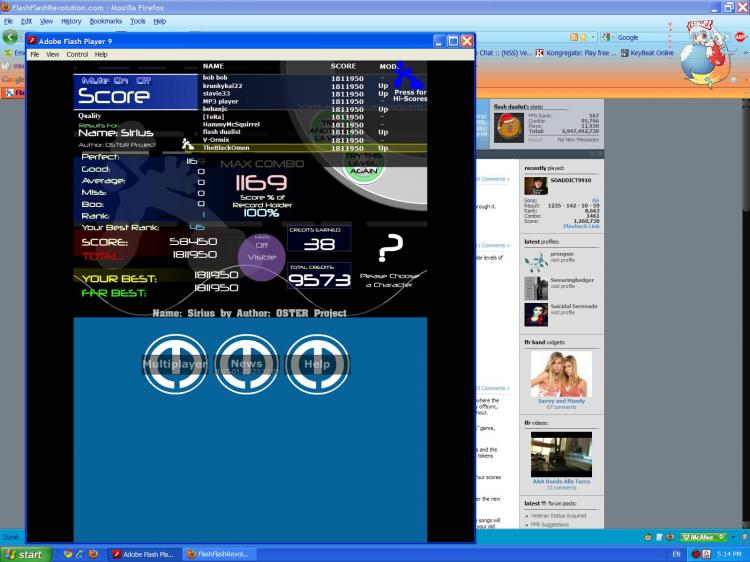Open the Kongregate bookmark
Screen dimensions: 750x562
click(575, 53)
